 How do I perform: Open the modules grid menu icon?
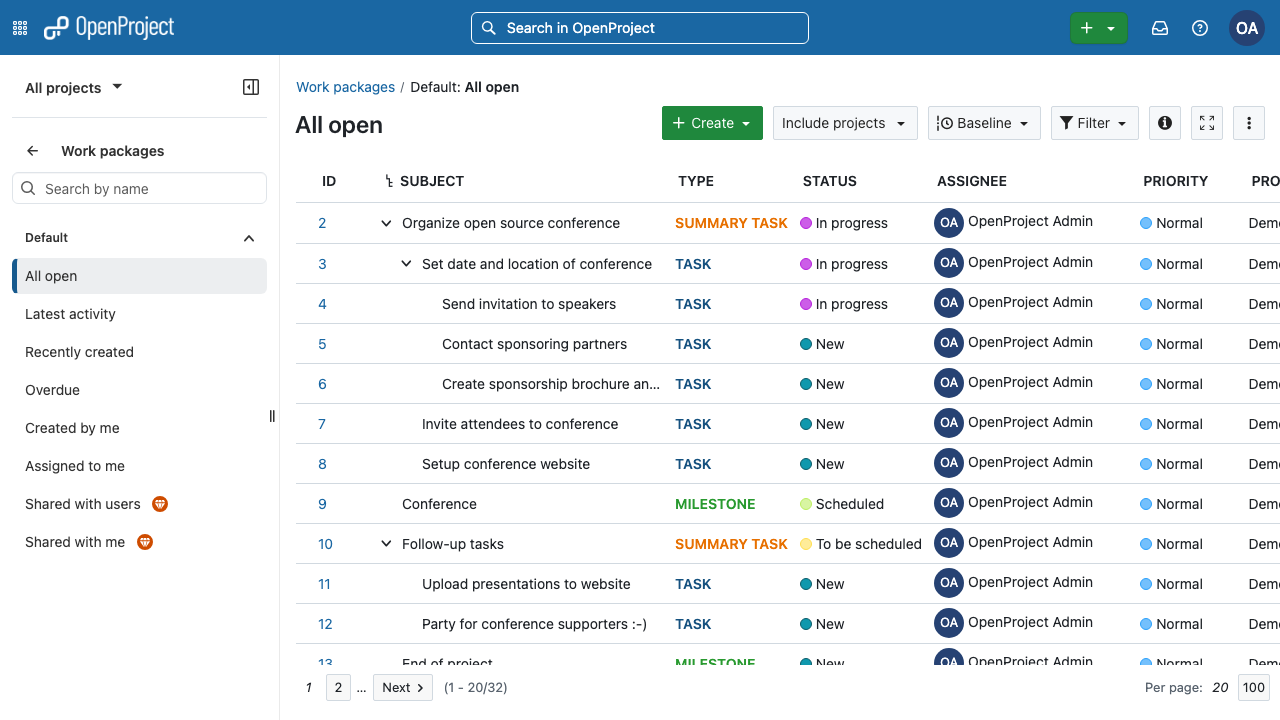pos(20,28)
